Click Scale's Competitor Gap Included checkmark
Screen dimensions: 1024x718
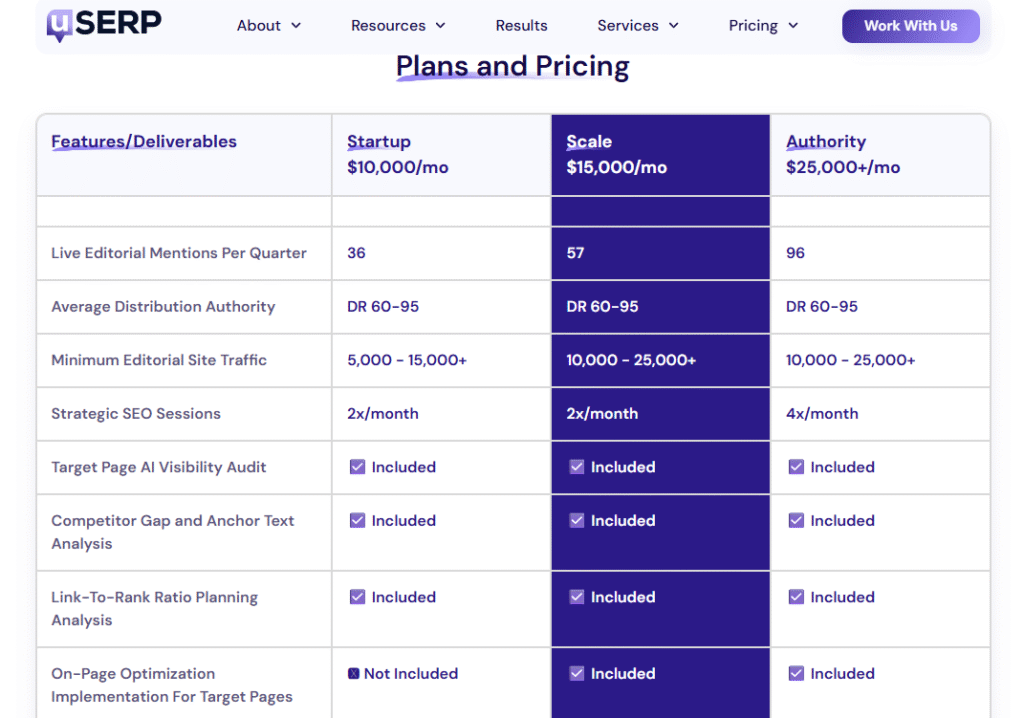[x=577, y=521]
